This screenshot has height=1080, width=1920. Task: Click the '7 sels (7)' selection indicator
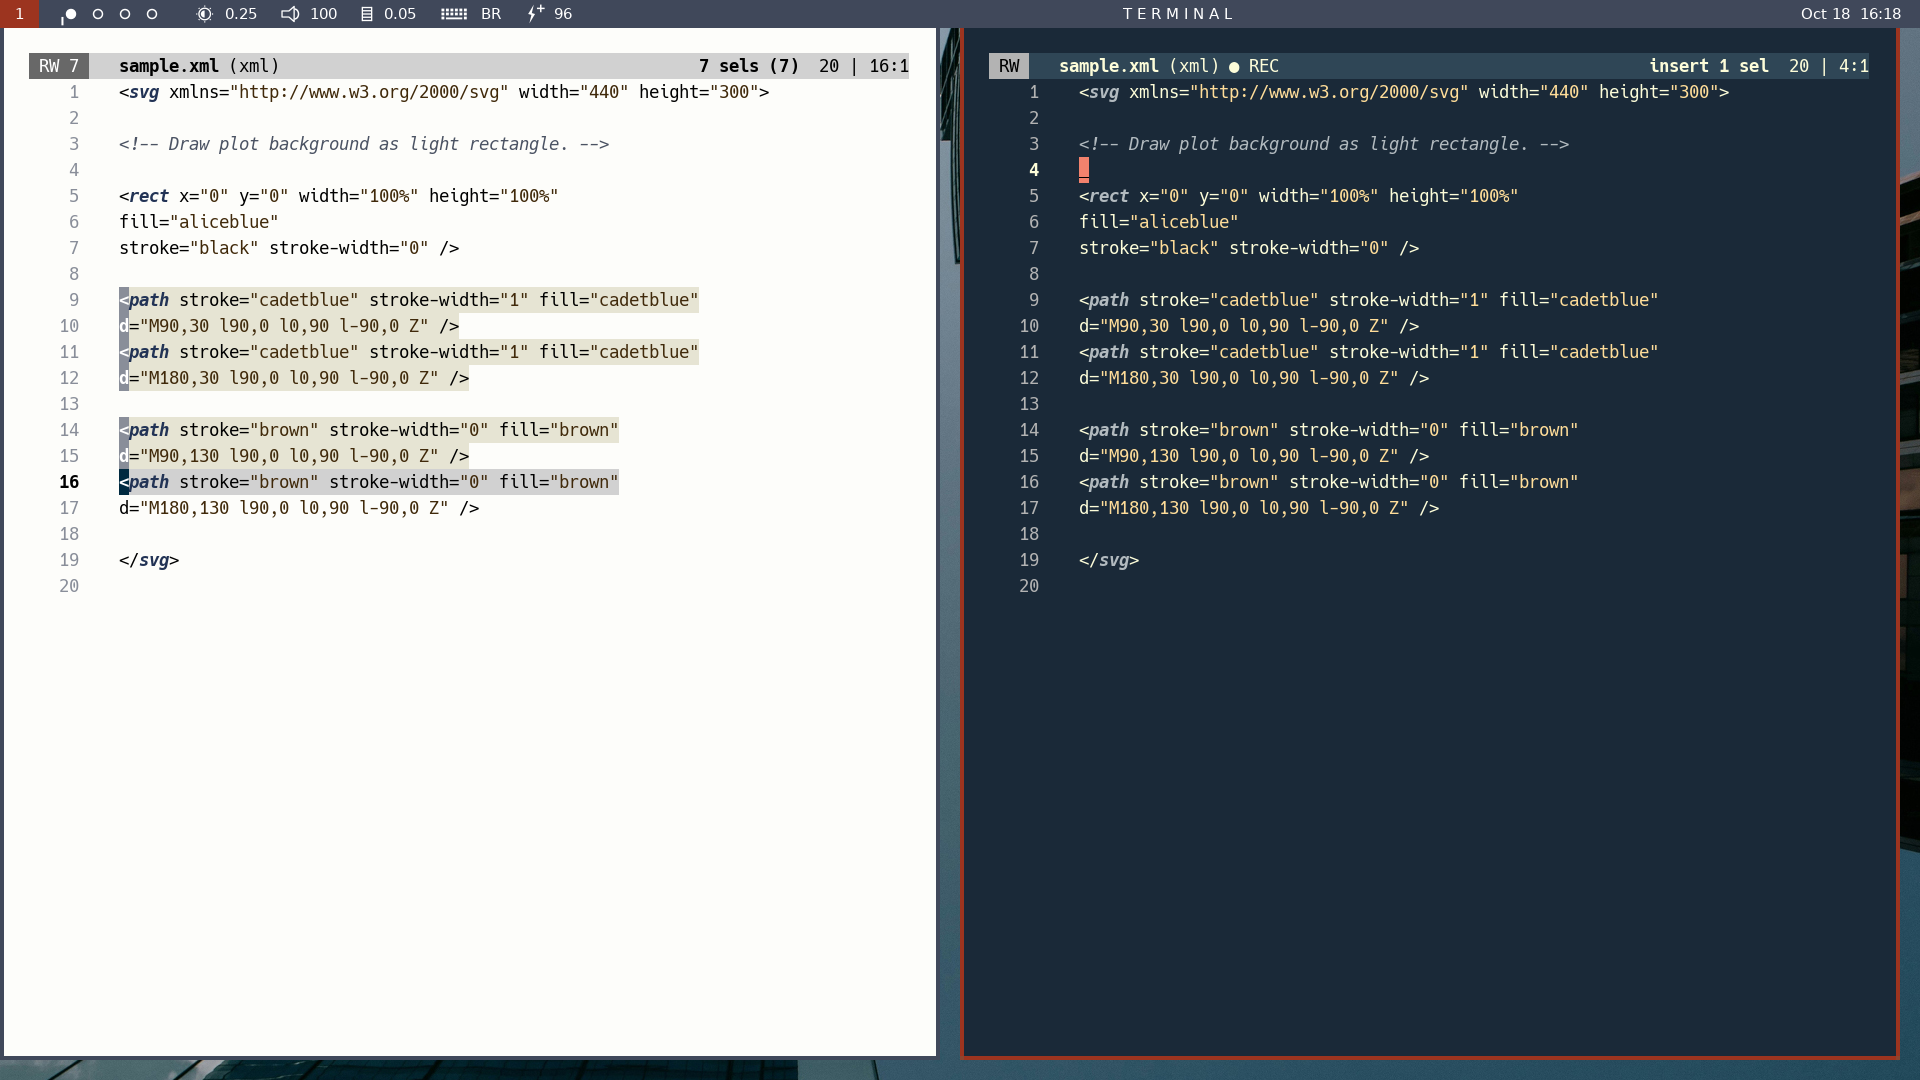pos(749,66)
